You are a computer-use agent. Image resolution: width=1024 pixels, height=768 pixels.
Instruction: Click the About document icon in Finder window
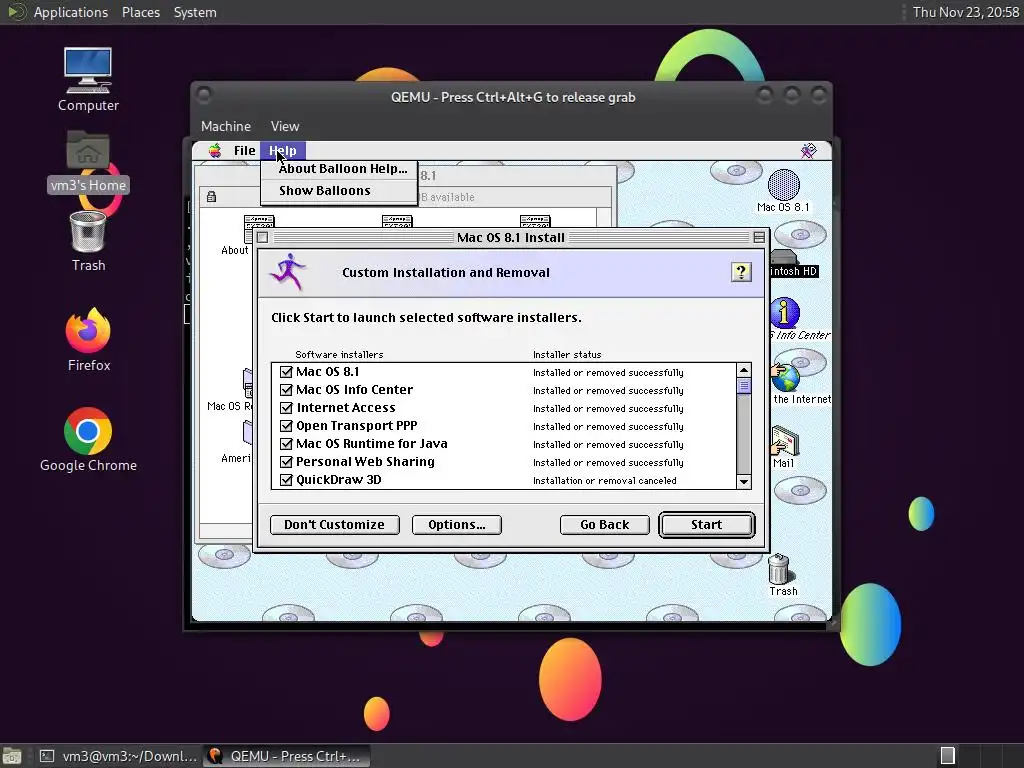coord(259,221)
